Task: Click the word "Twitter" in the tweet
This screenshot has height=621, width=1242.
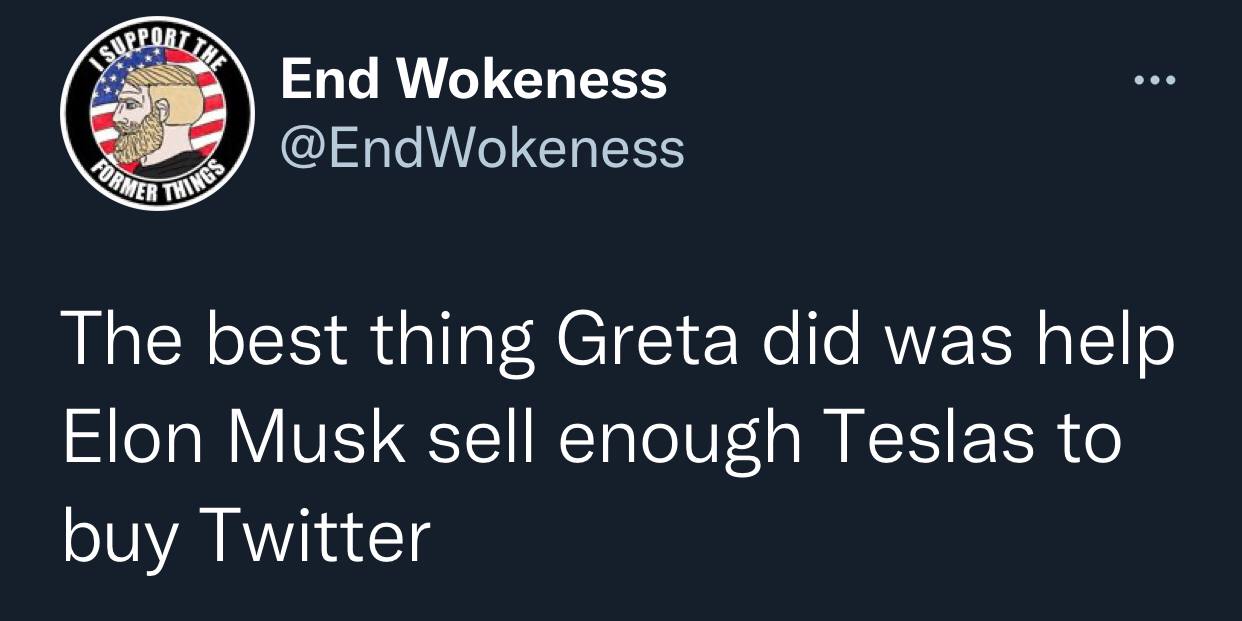Action: click(318, 537)
